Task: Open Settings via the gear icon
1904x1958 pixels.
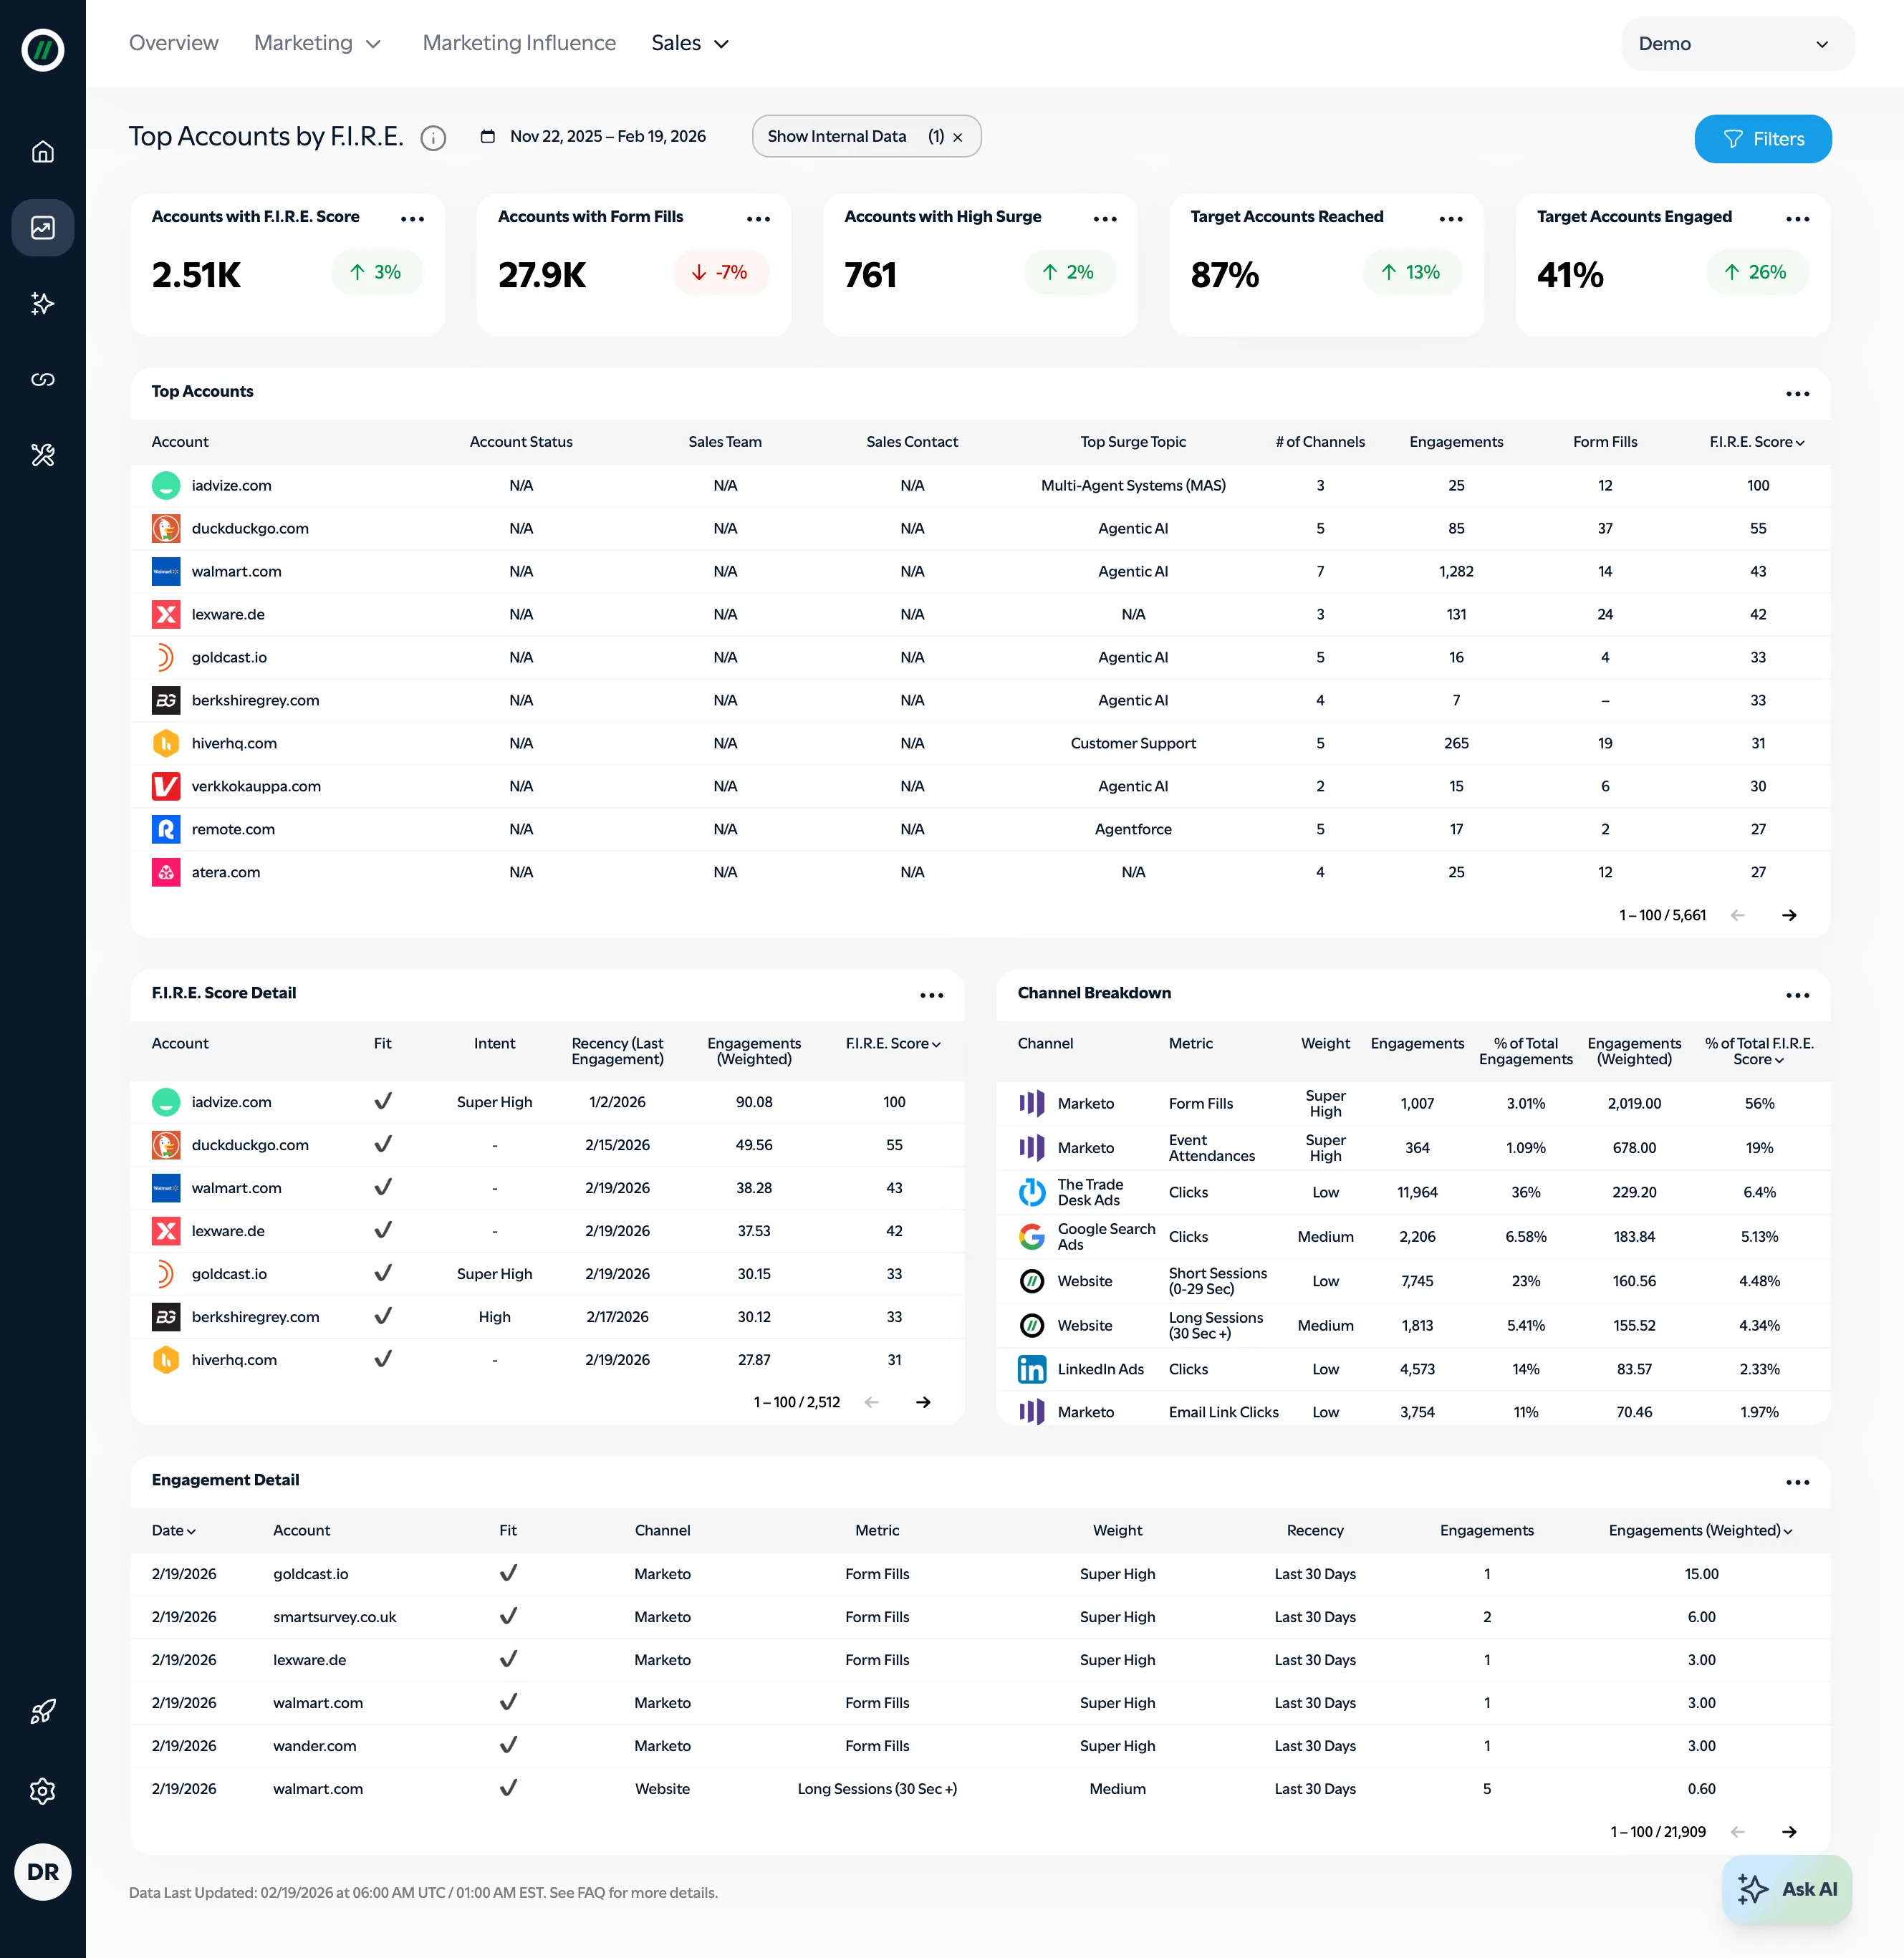Action: [x=43, y=1791]
